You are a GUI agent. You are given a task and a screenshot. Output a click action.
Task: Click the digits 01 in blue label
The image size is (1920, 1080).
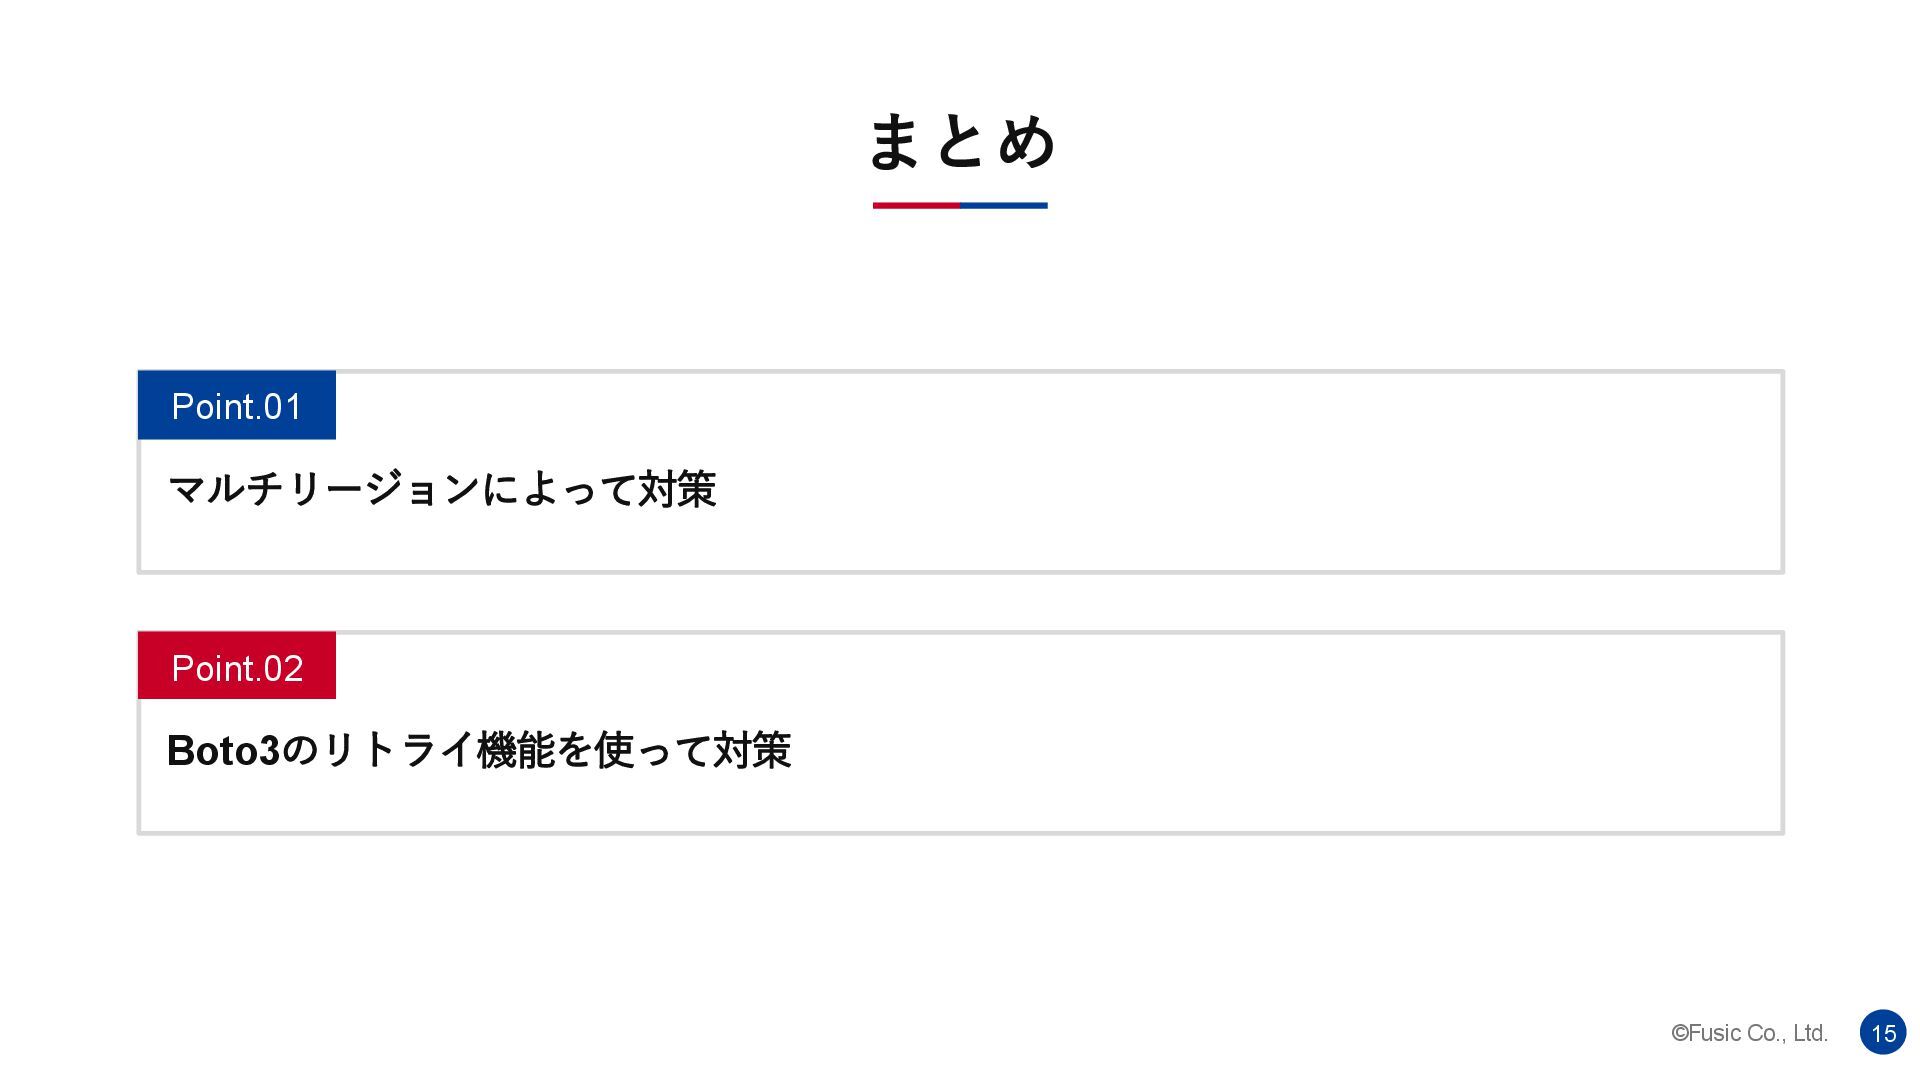[x=283, y=407]
